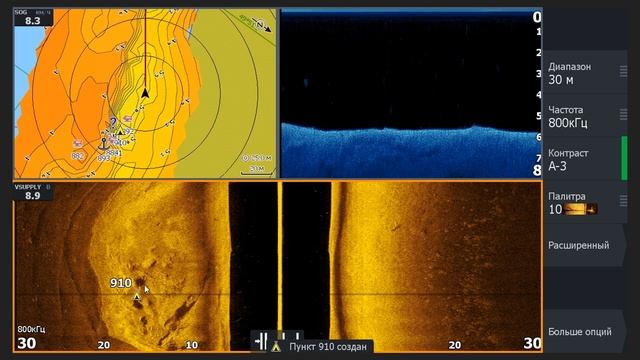Click the 5 depth mark on sonar scale
The image size is (640, 360).
pos(539,116)
